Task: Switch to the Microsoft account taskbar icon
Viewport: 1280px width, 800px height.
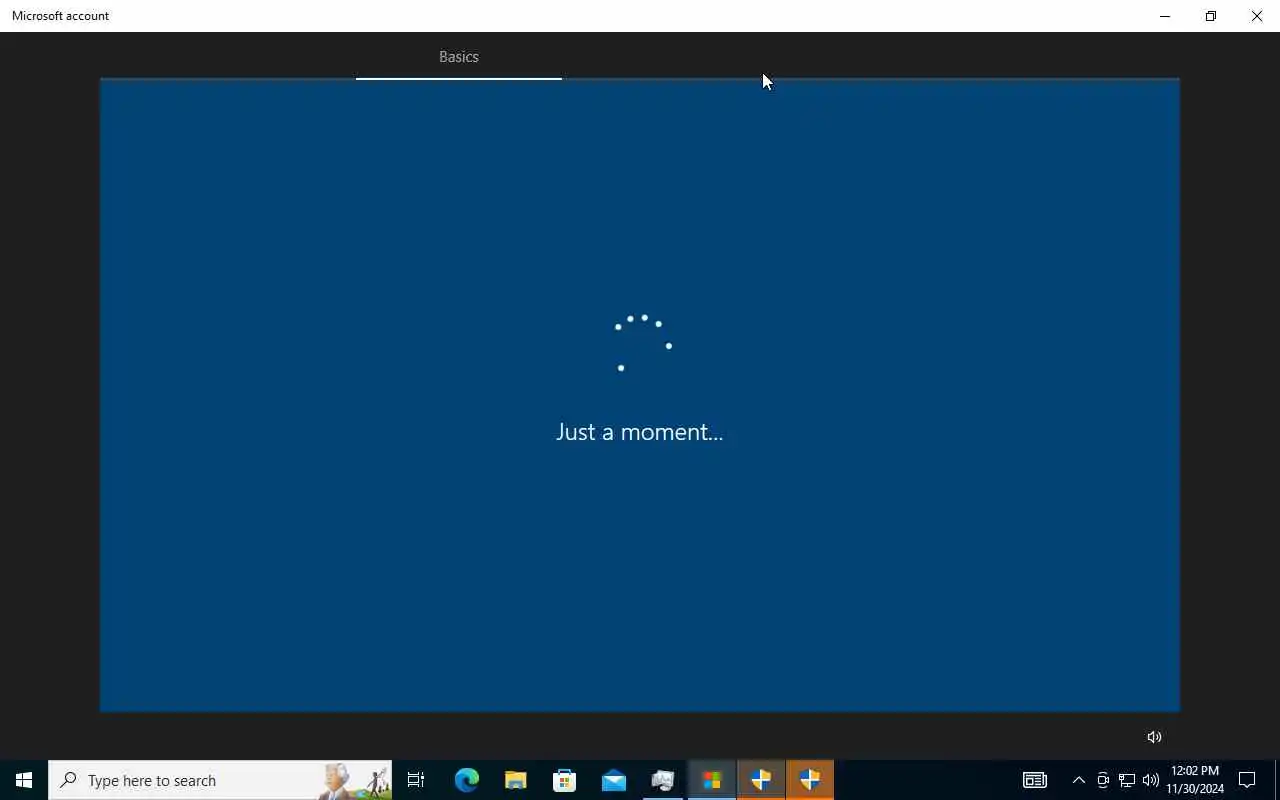Action: pyautogui.click(x=712, y=780)
